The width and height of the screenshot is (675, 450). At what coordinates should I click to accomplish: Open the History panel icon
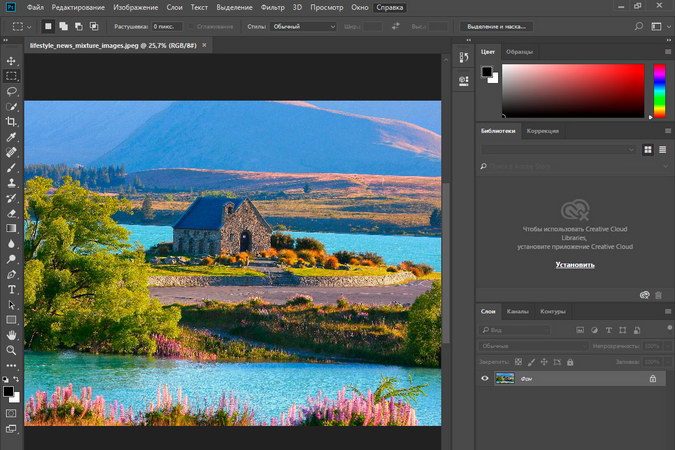click(x=464, y=57)
